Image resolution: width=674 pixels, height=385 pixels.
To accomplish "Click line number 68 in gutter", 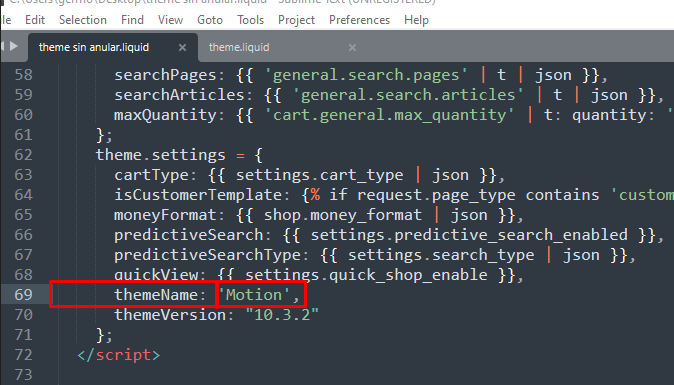I will click(x=24, y=275).
